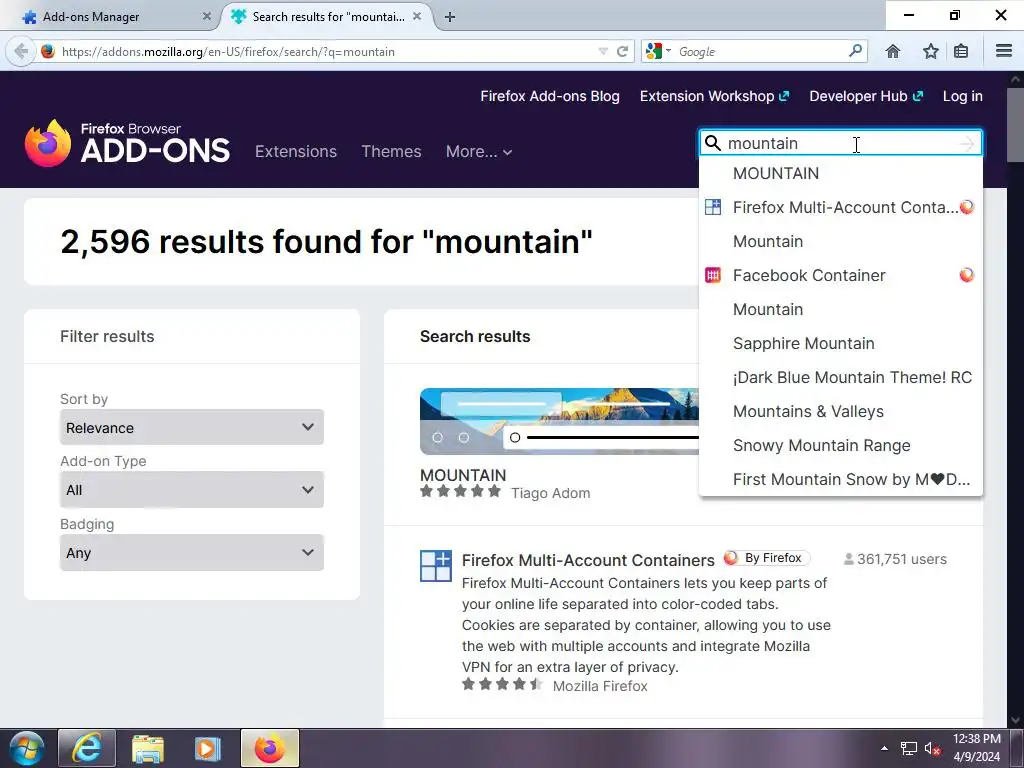Image resolution: width=1024 pixels, height=768 pixels.
Task: Open the media player taskbar icon
Action: (x=208, y=748)
